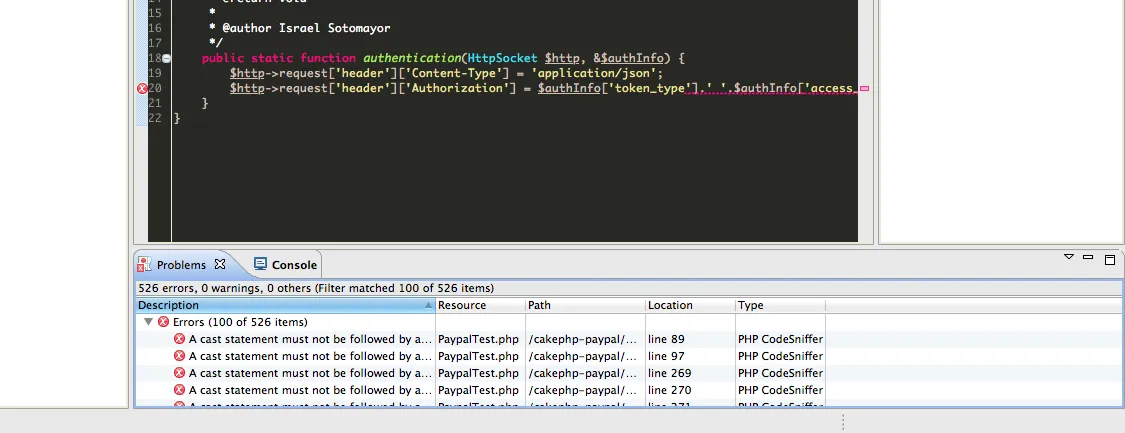The width and height of the screenshot is (1125, 433).
Task: Click the '526 errors, 0 warnings' summary text
Action: (x=316, y=288)
